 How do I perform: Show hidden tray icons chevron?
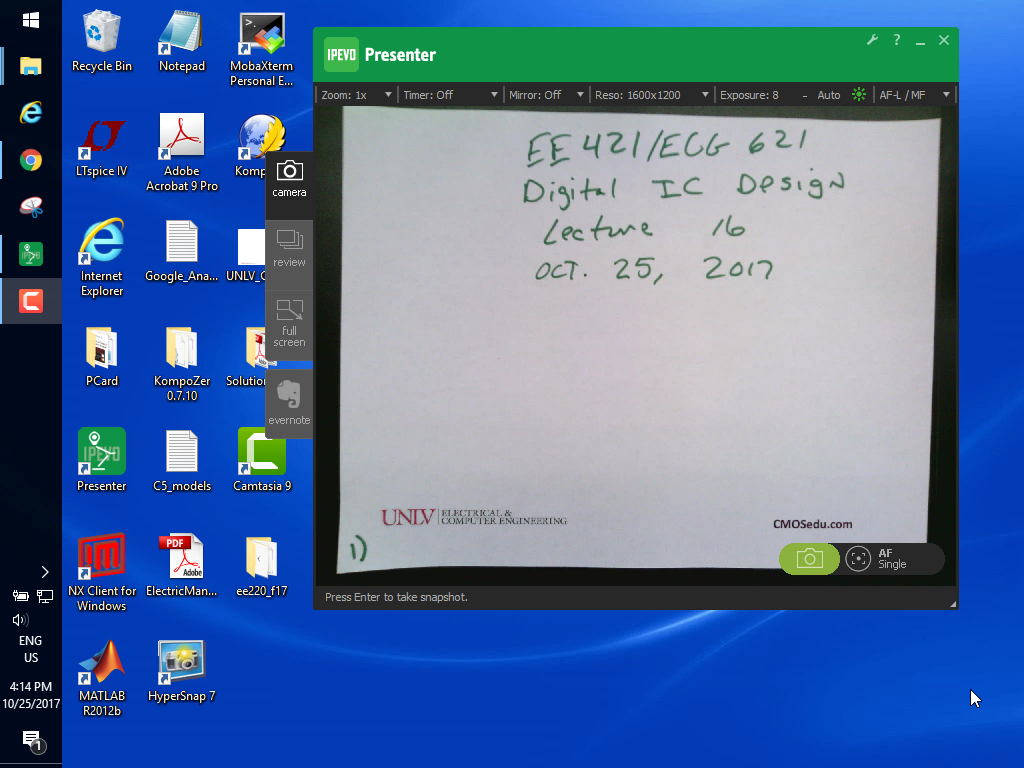click(x=44, y=572)
